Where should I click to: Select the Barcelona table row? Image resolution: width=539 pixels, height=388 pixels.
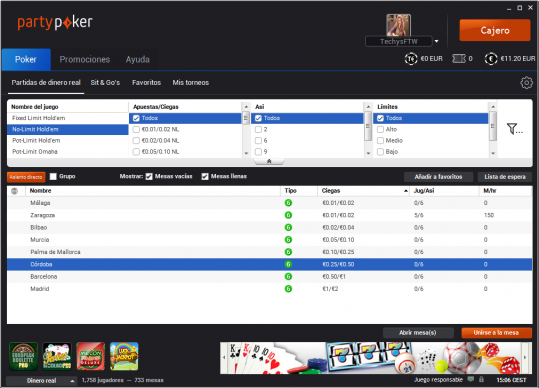tap(270, 277)
